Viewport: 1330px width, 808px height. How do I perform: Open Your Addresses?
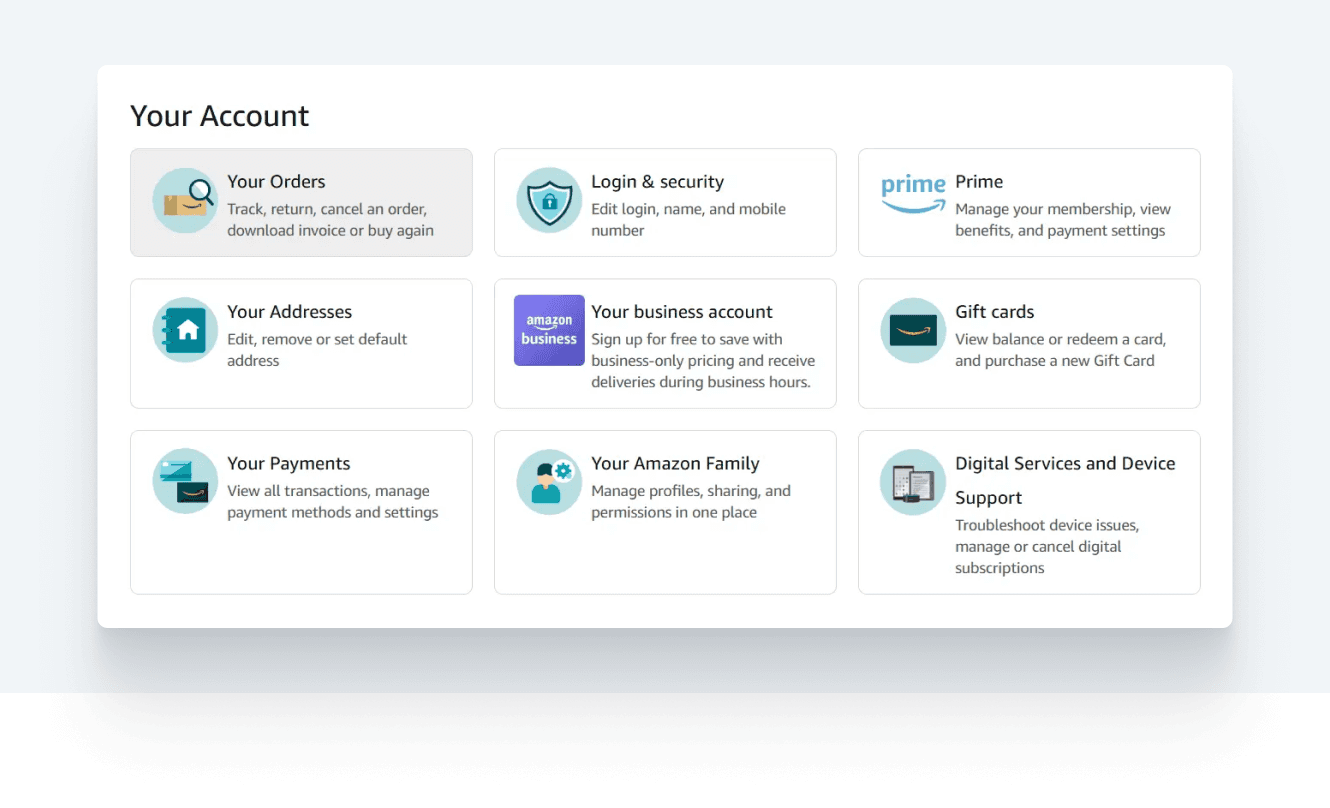coord(289,311)
